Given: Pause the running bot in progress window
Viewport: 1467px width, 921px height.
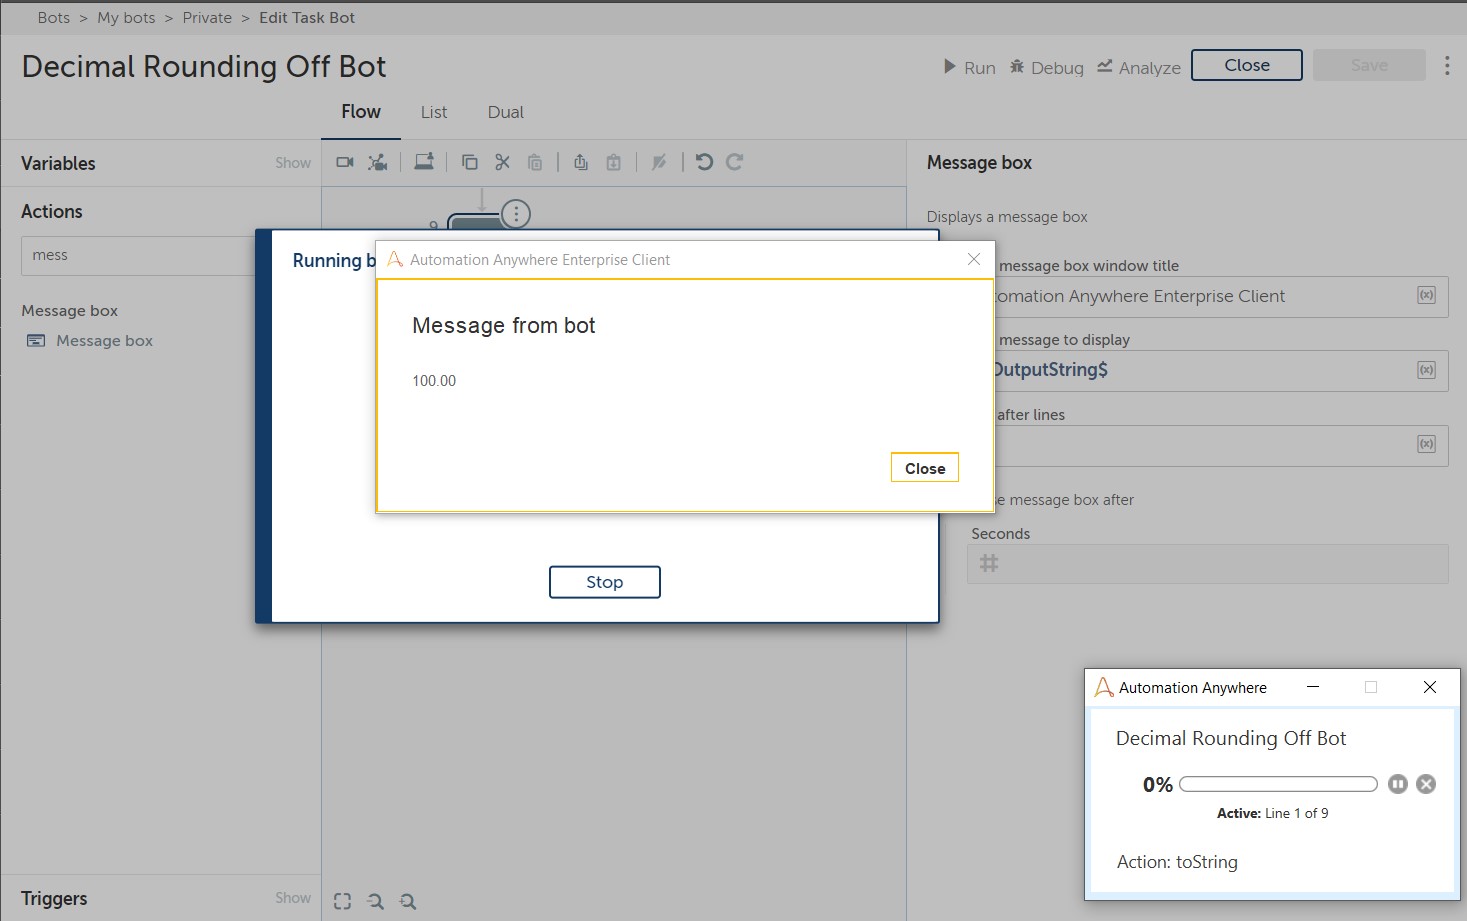Looking at the screenshot, I should point(1398,784).
